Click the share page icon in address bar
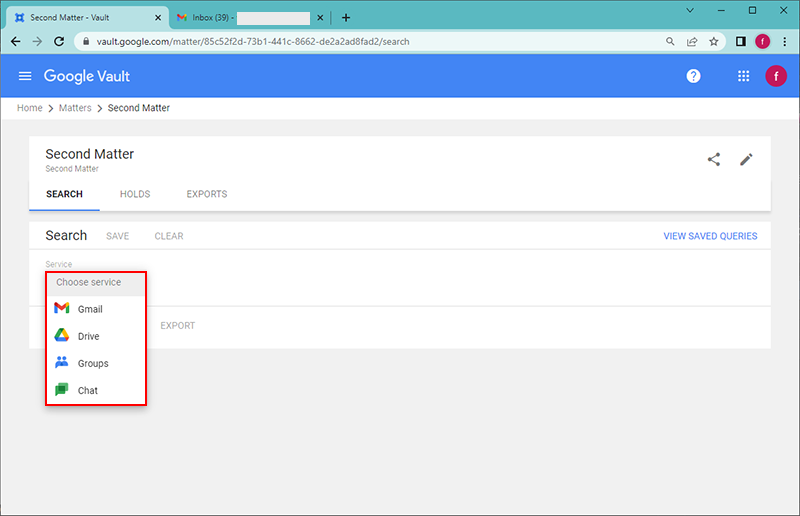 pos(692,41)
